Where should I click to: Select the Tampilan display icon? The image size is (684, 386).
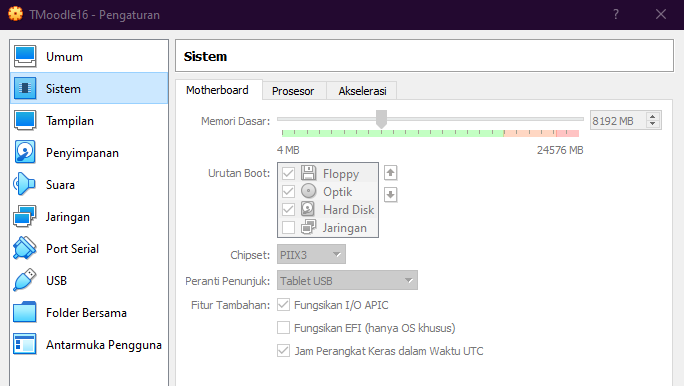point(24,121)
